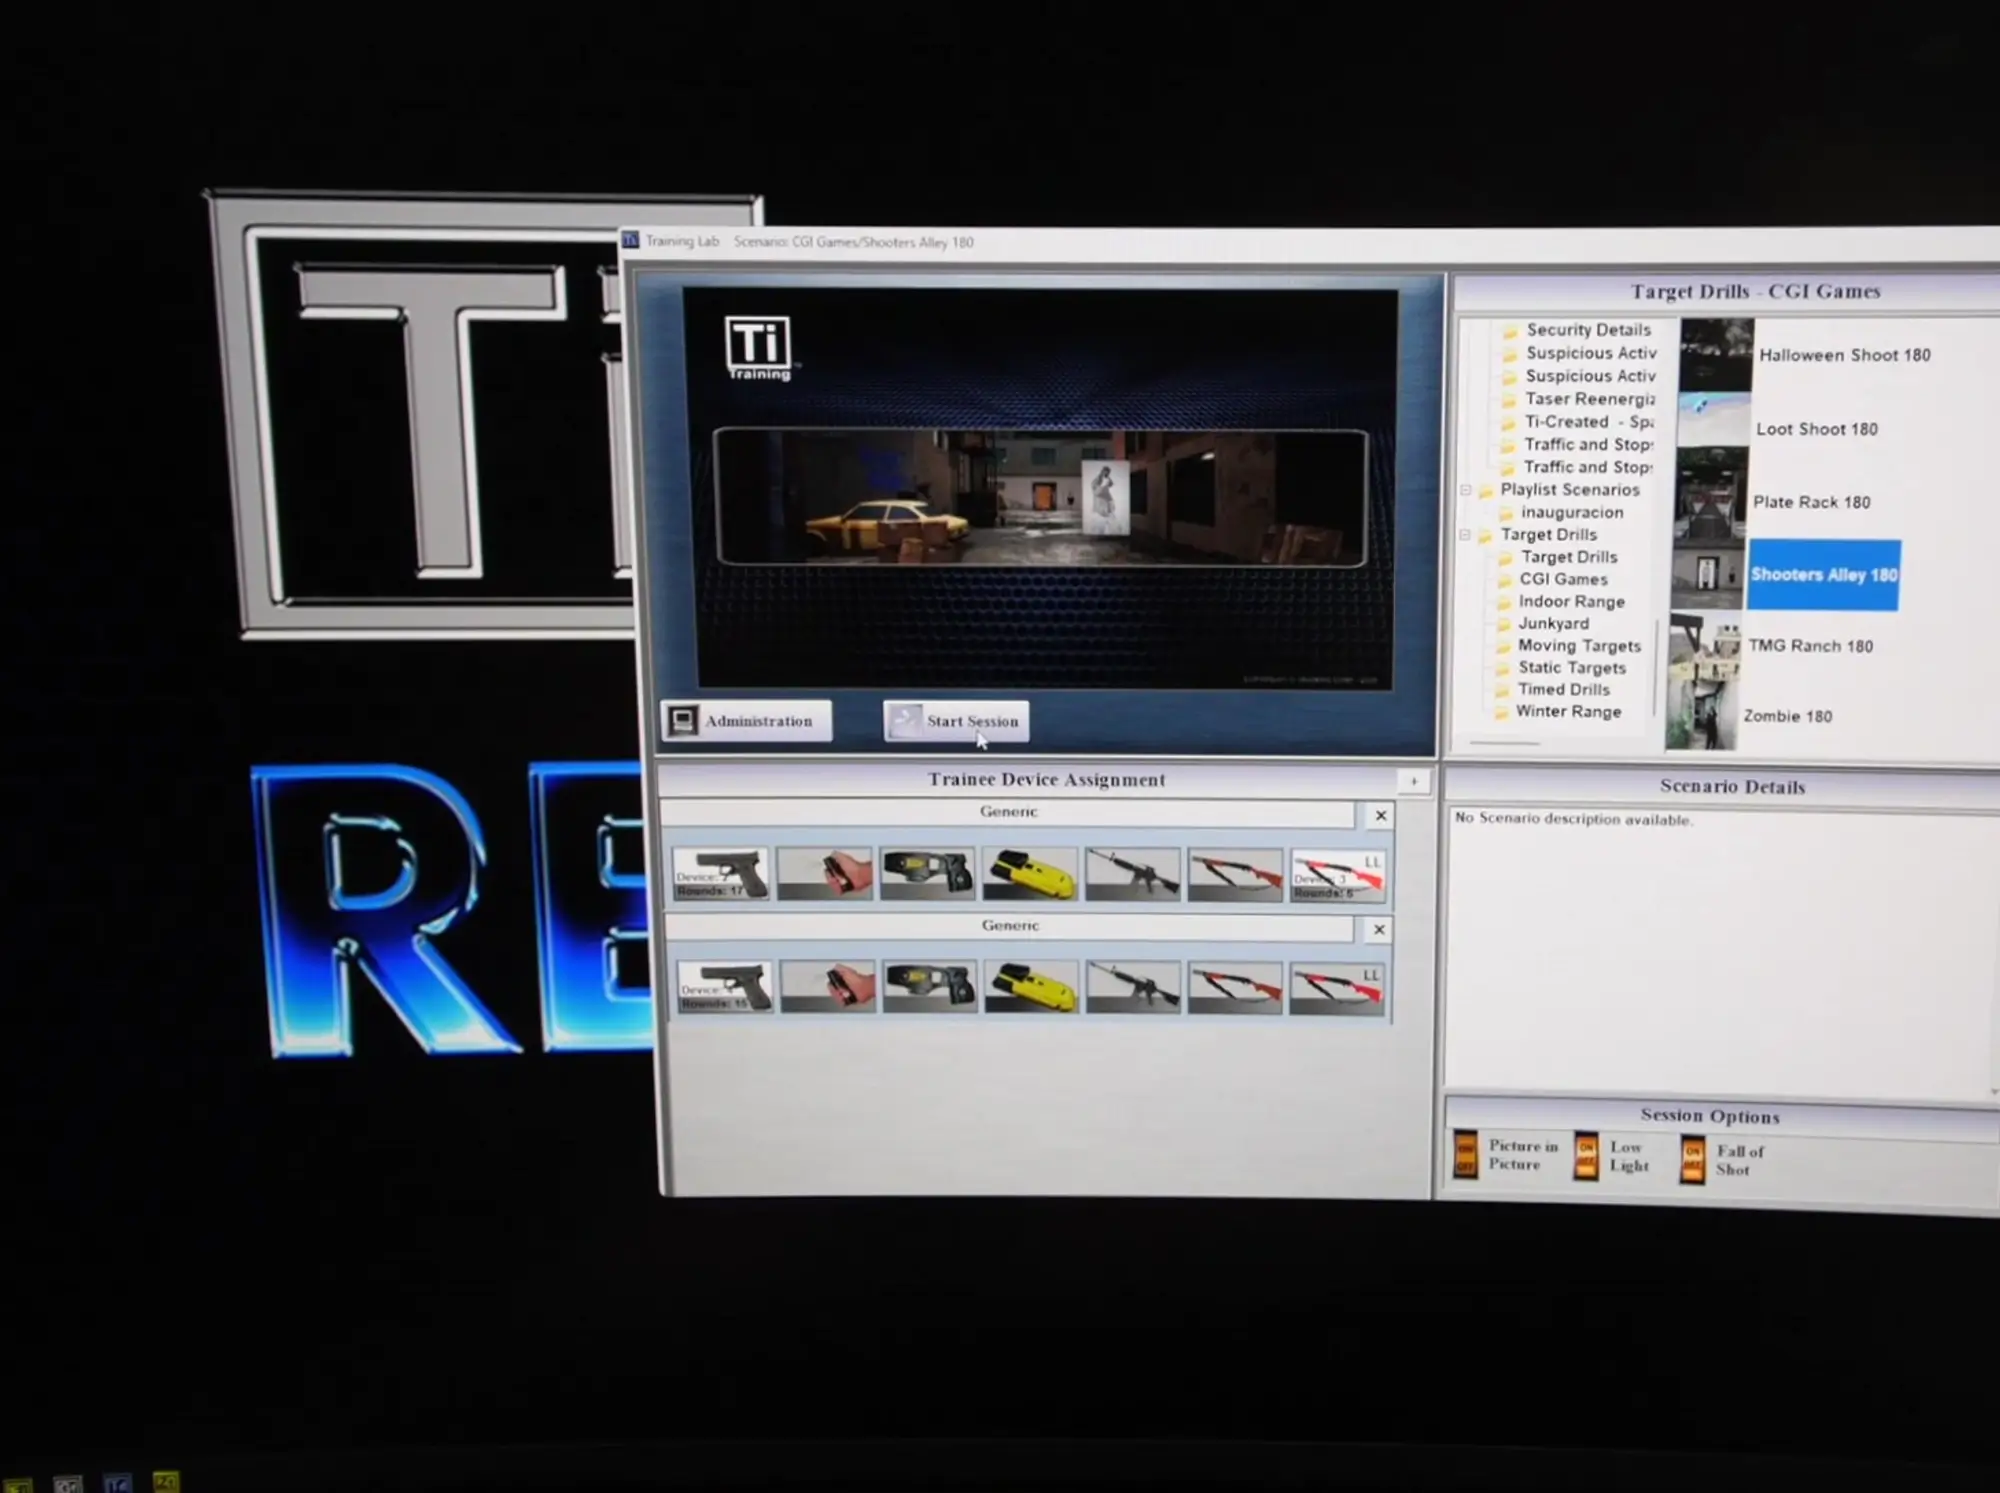Select the pistol in the first Generic row
This screenshot has height=1493, width=2000.
click(721, 873)
